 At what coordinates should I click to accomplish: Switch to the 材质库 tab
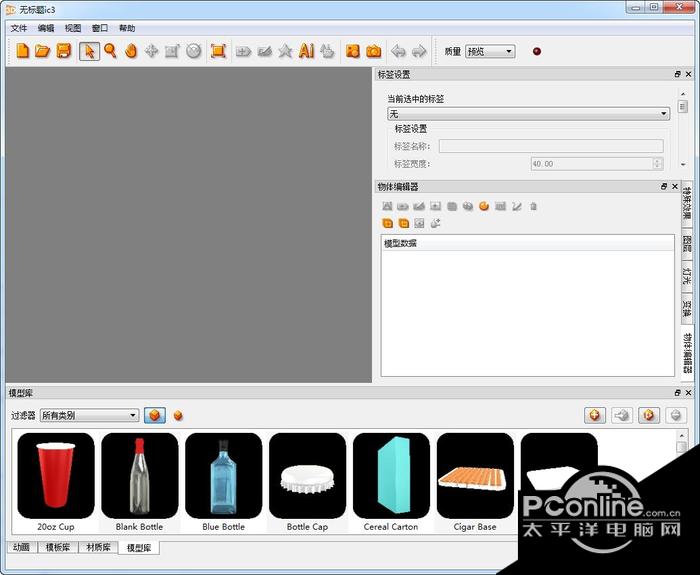[98, 547]
